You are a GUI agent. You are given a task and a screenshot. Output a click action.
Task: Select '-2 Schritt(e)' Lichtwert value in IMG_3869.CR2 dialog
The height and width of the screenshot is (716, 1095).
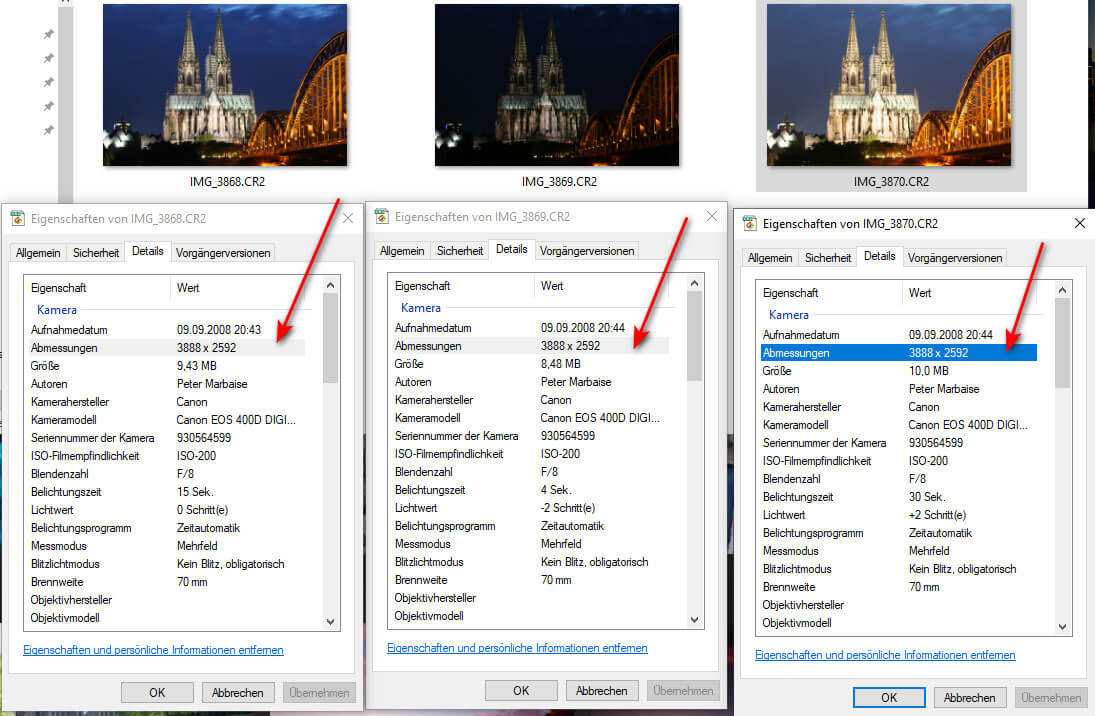click(x=568, y=508)
